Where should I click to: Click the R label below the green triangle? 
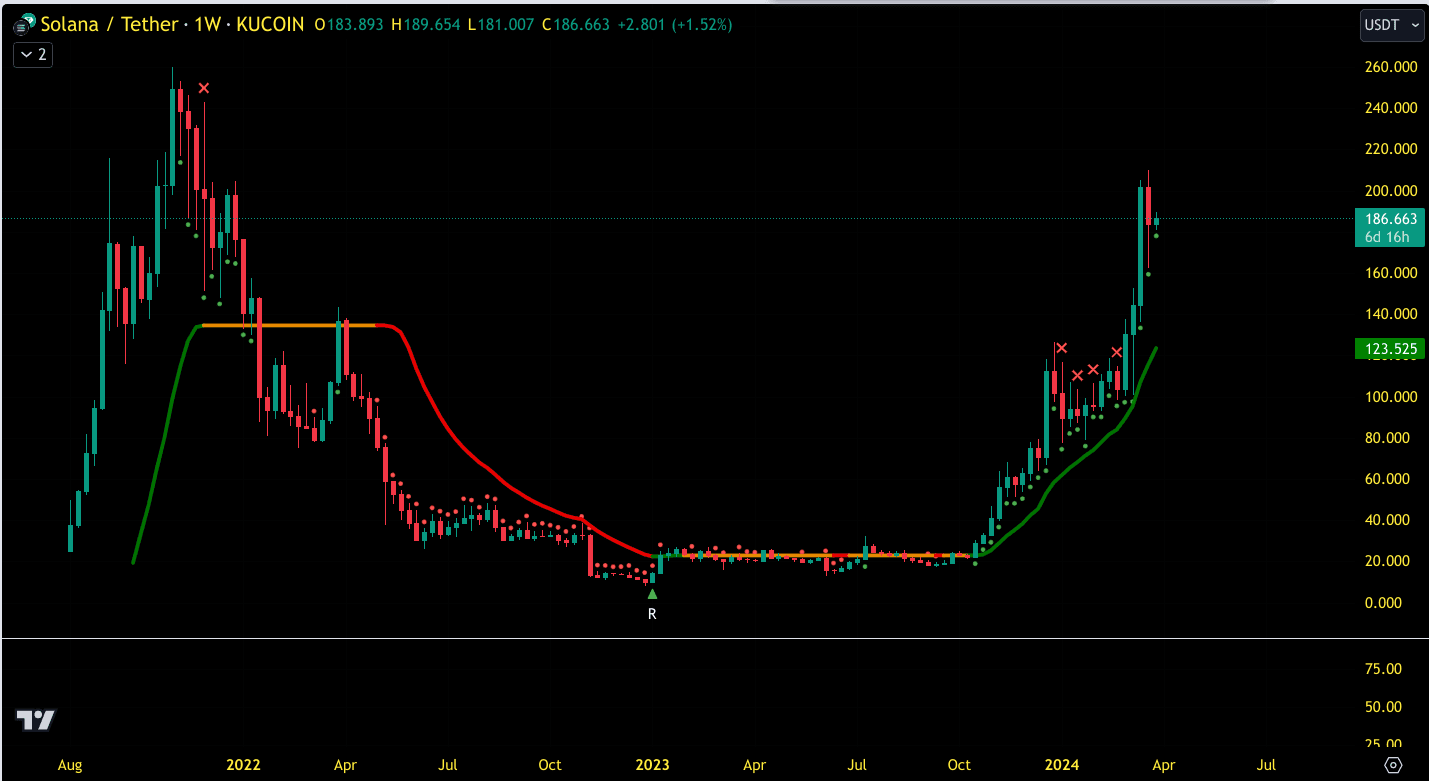(x=652, y=614)
